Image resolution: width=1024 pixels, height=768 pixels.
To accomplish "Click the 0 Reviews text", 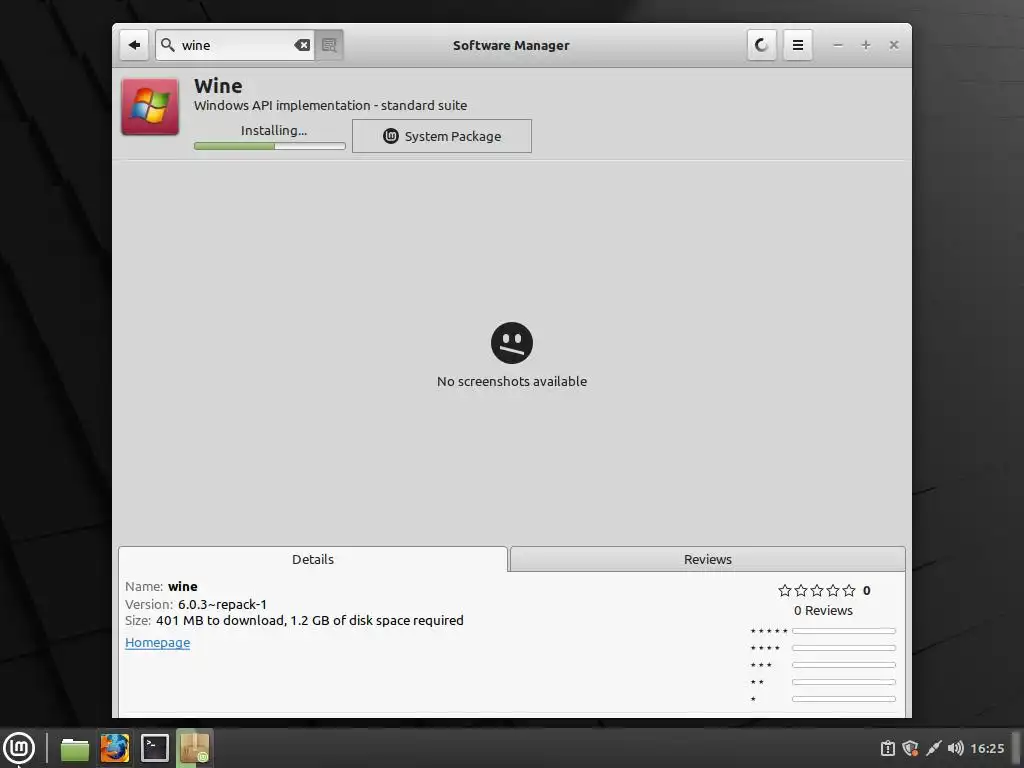I will 823,611.
